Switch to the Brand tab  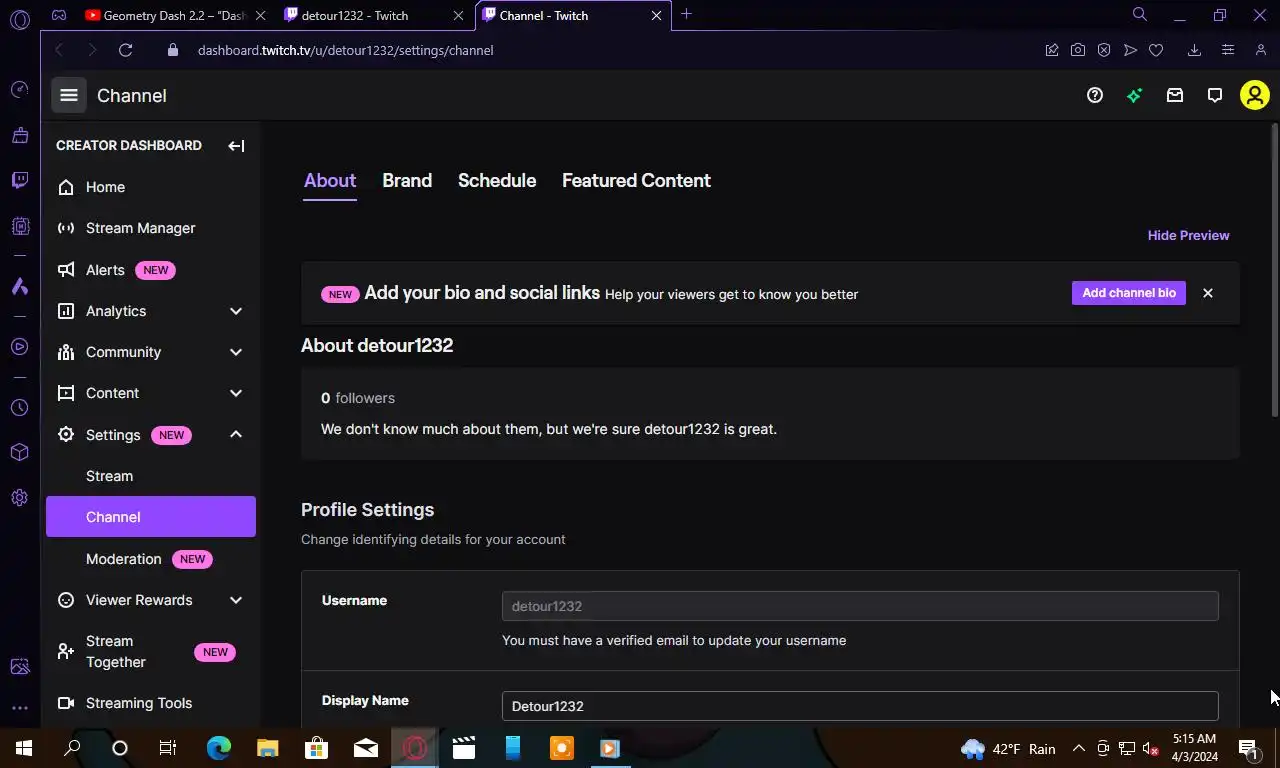coord(407,181)
